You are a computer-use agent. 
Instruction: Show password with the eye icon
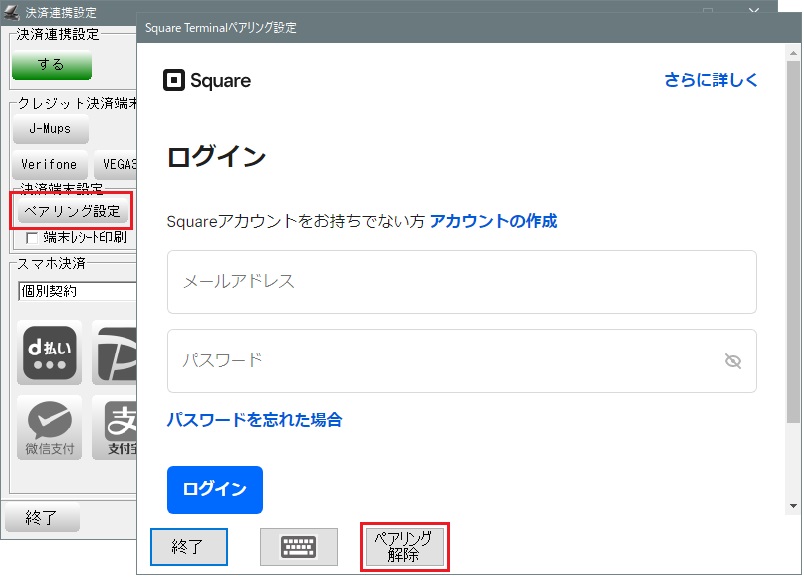click(x=732, y=361)
